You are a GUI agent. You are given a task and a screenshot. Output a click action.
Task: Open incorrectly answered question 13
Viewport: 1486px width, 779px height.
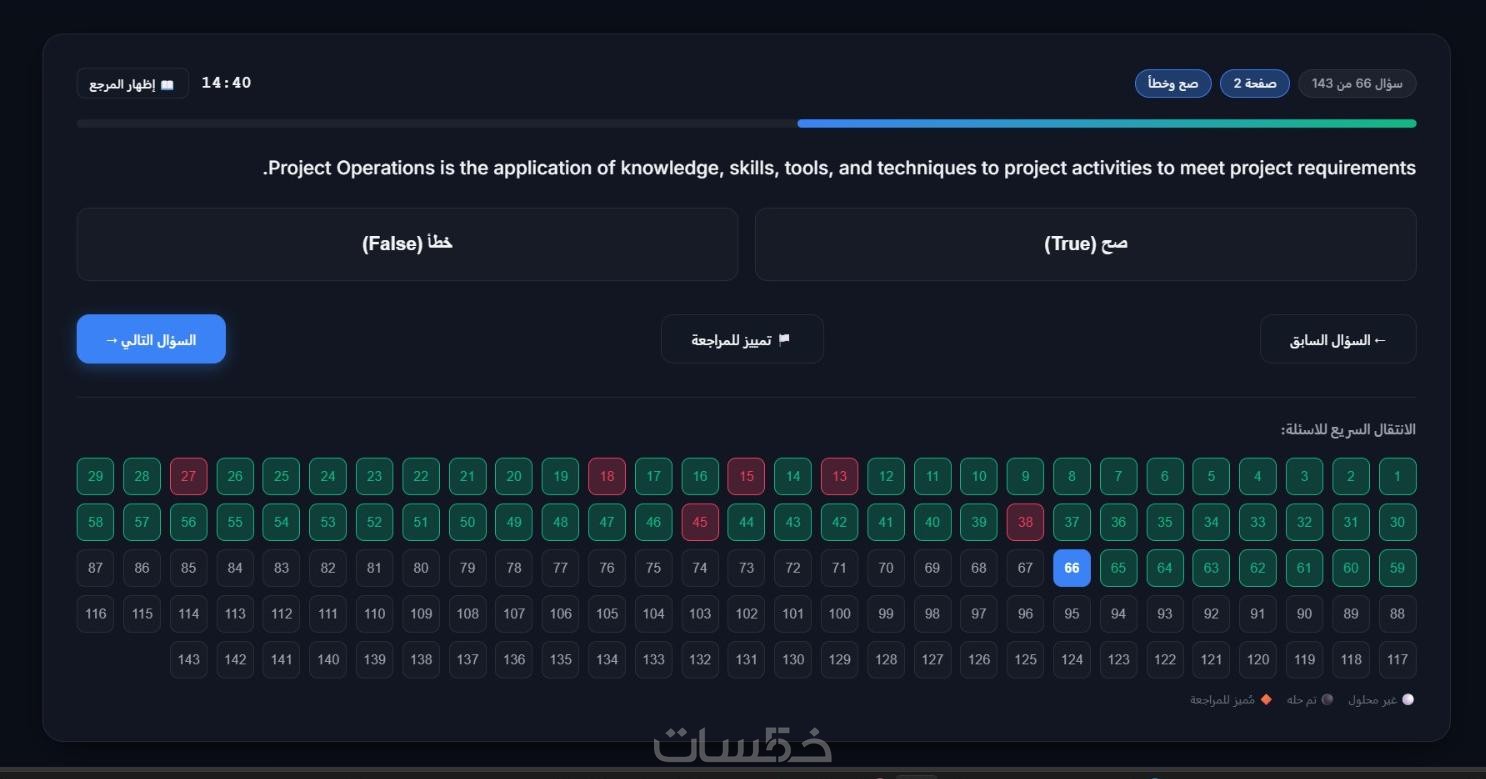(839, 476)
